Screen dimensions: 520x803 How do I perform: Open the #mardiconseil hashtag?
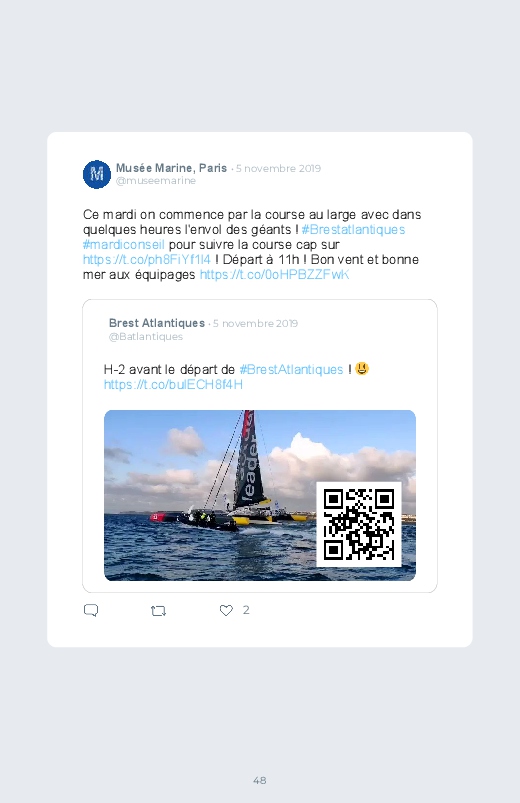click(x=123, y=244)
